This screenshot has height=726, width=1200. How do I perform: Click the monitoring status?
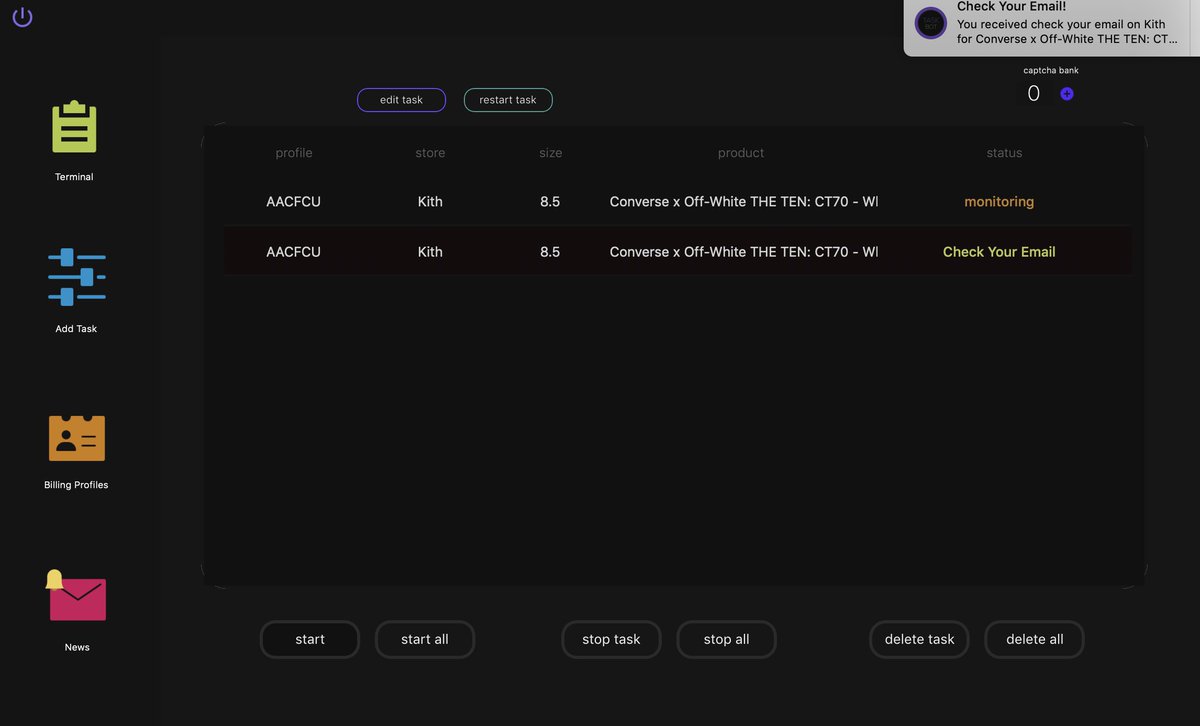coord(999,202)
